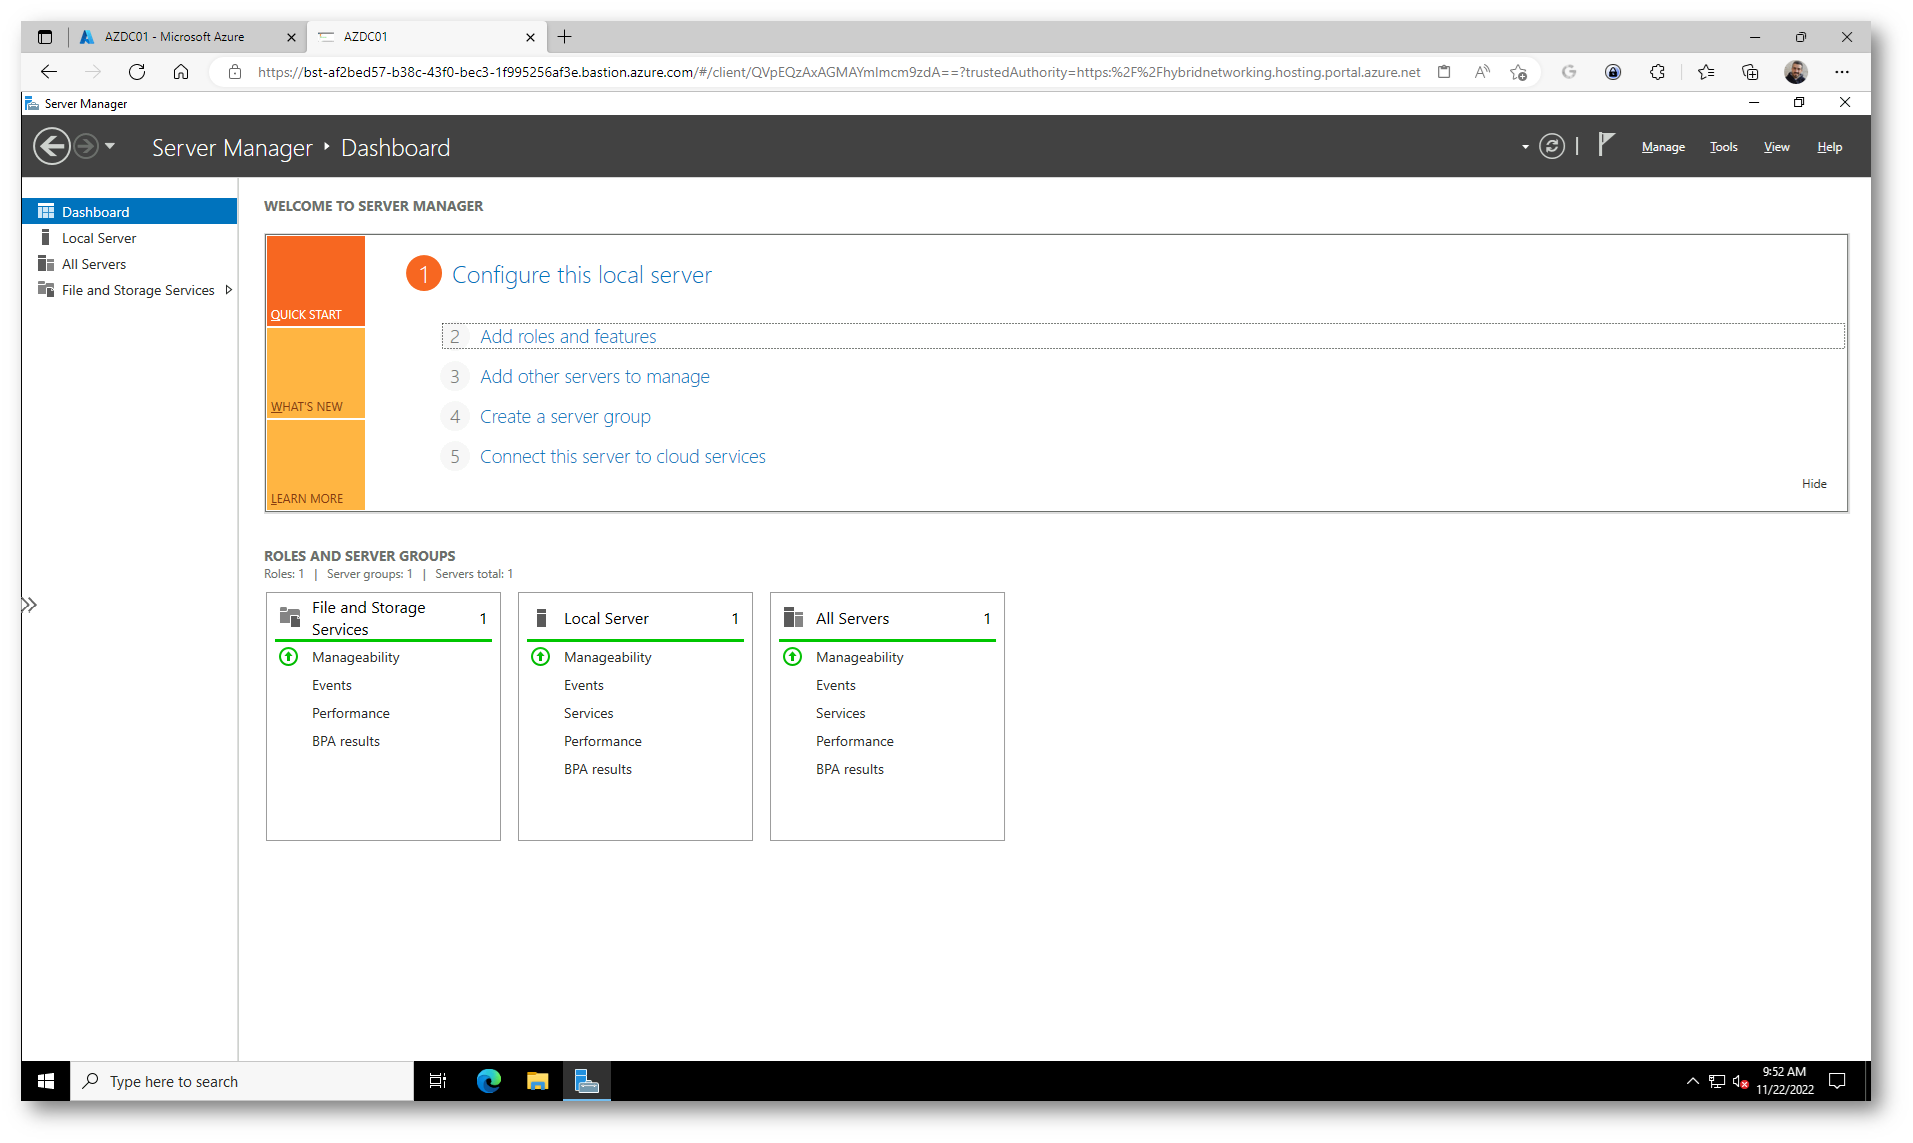Open the notifications flag icon
The width and height of the screenshot is (1913, 1143).
[x=1606, y=145]
